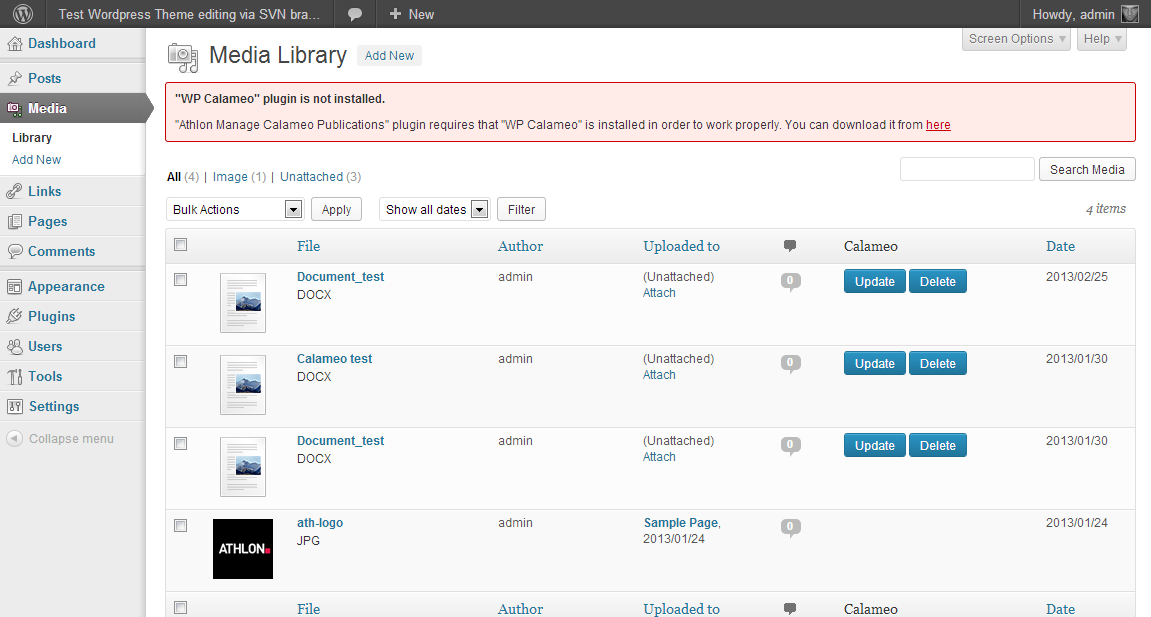Focus the Search Media text field
This screenshot has width=1151, height=617.
click(967, 170)
